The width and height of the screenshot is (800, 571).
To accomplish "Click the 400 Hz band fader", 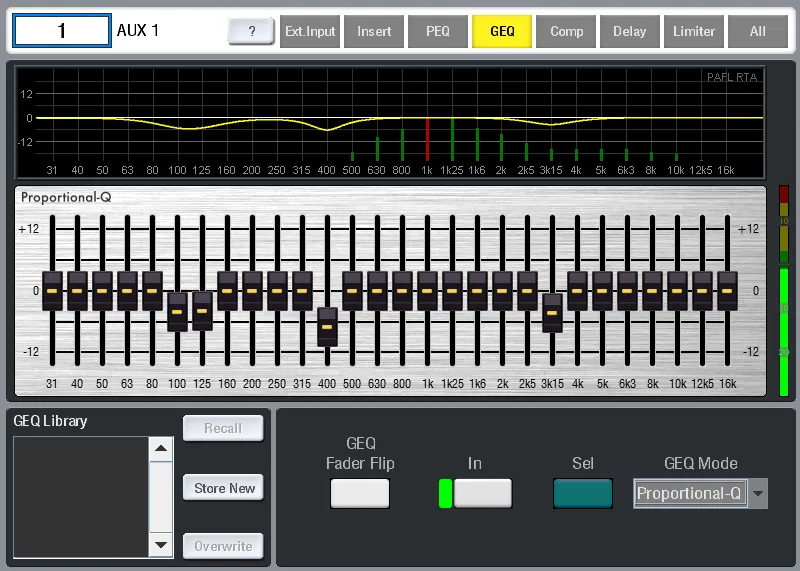I will 327,327.
